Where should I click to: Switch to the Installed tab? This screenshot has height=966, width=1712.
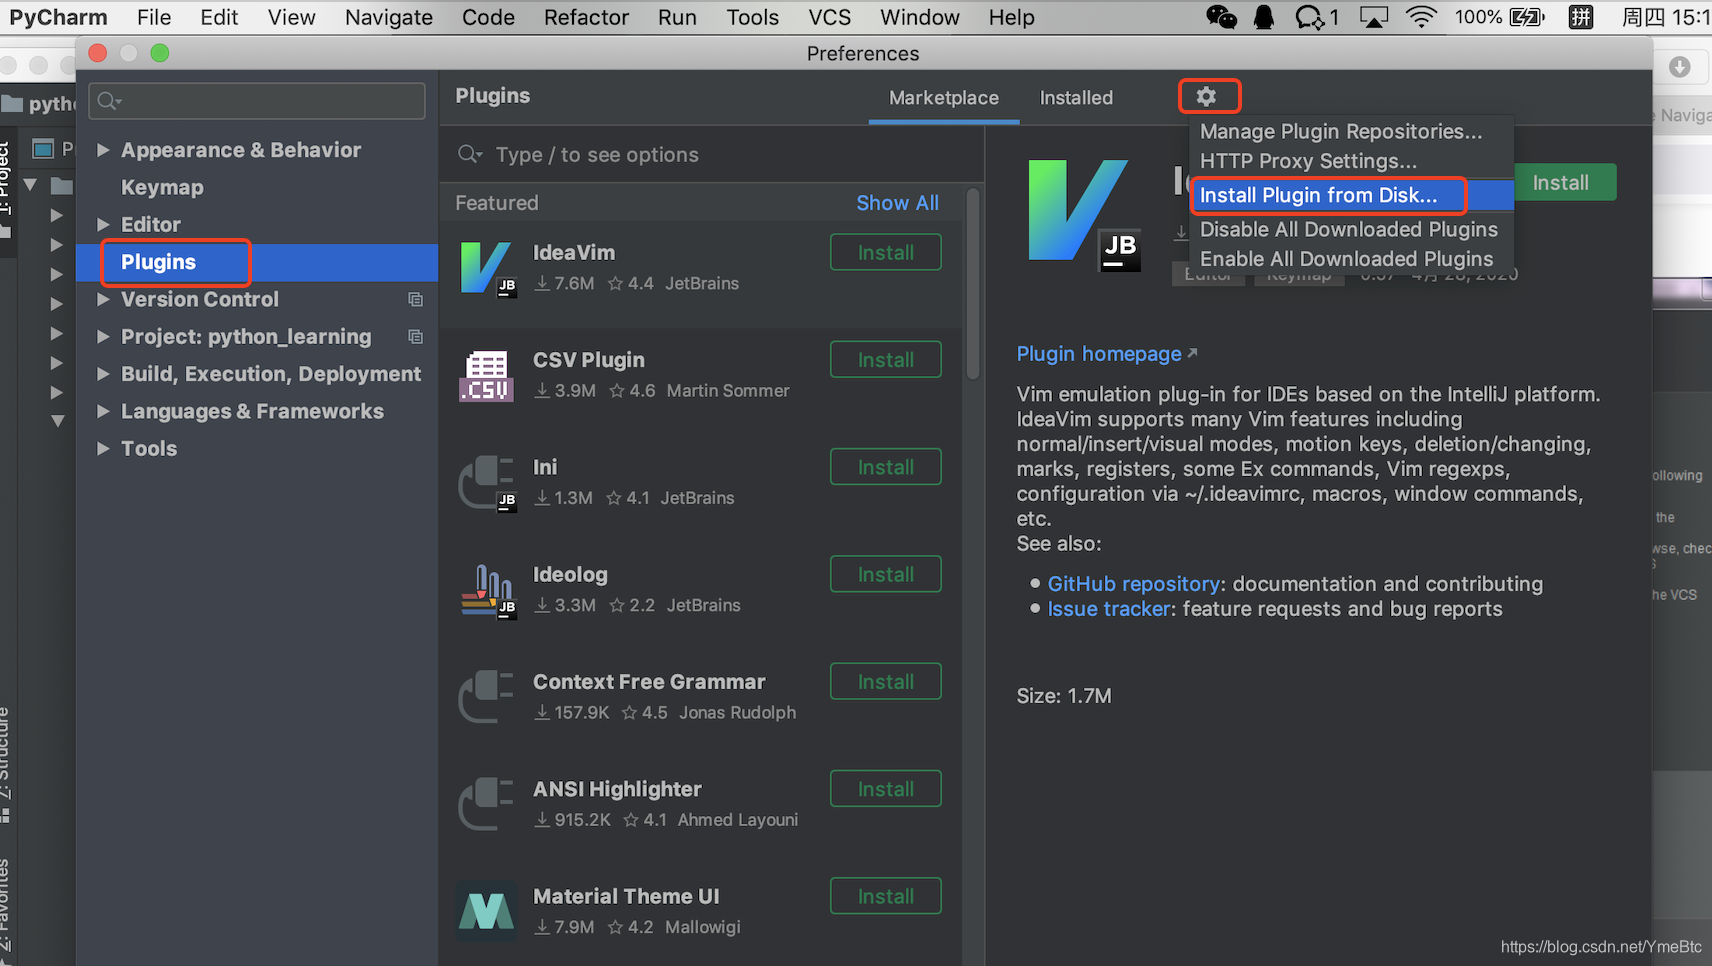click(1076, 98)
